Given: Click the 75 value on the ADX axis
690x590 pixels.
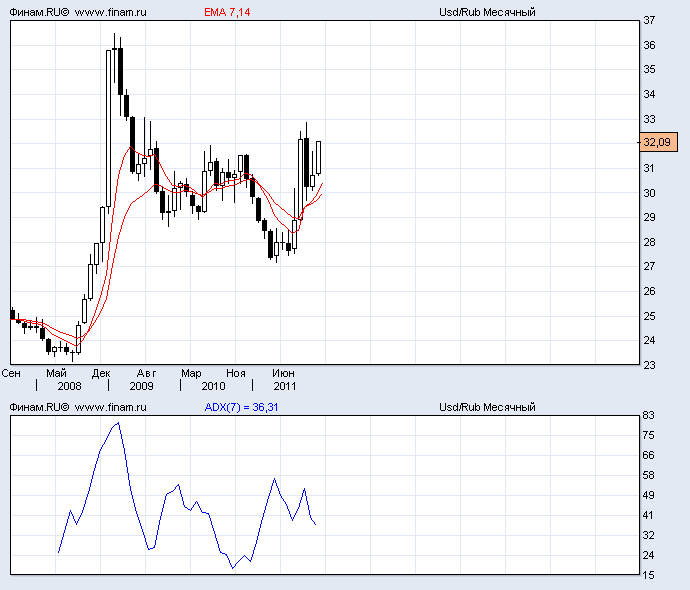Looking at the screenshot, I should 649,436.
